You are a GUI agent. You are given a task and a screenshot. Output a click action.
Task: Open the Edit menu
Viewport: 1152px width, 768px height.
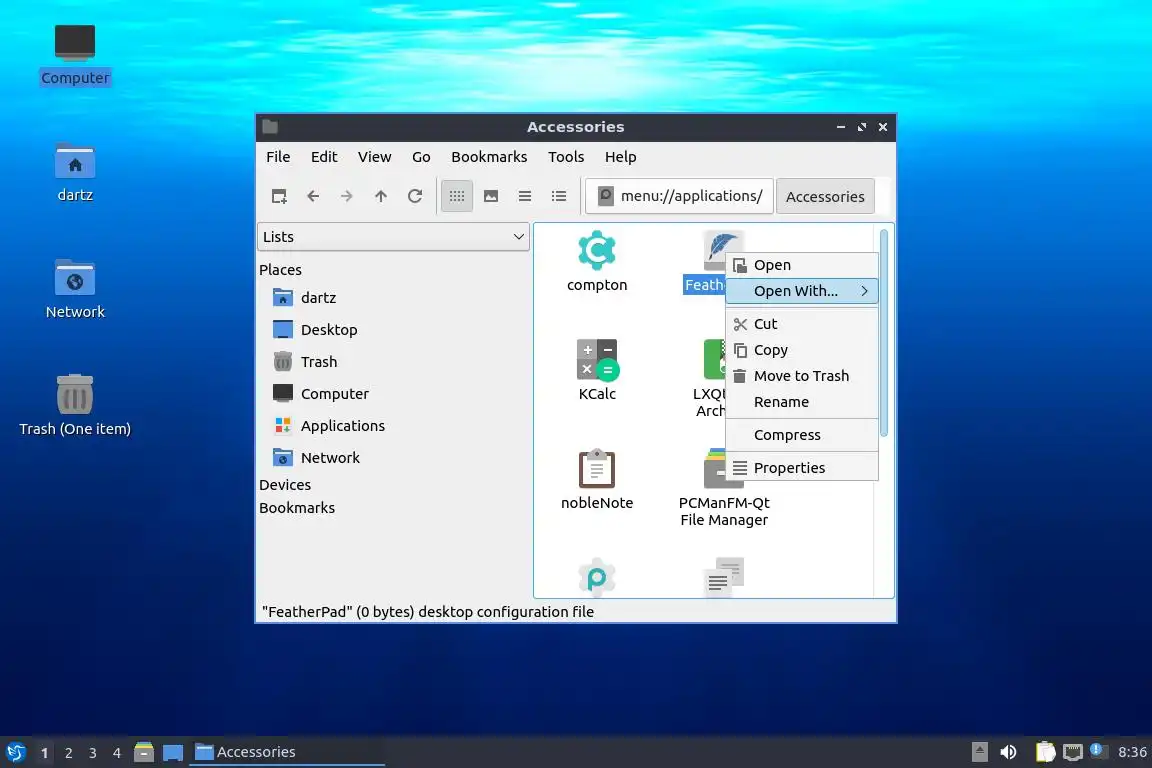324,157
